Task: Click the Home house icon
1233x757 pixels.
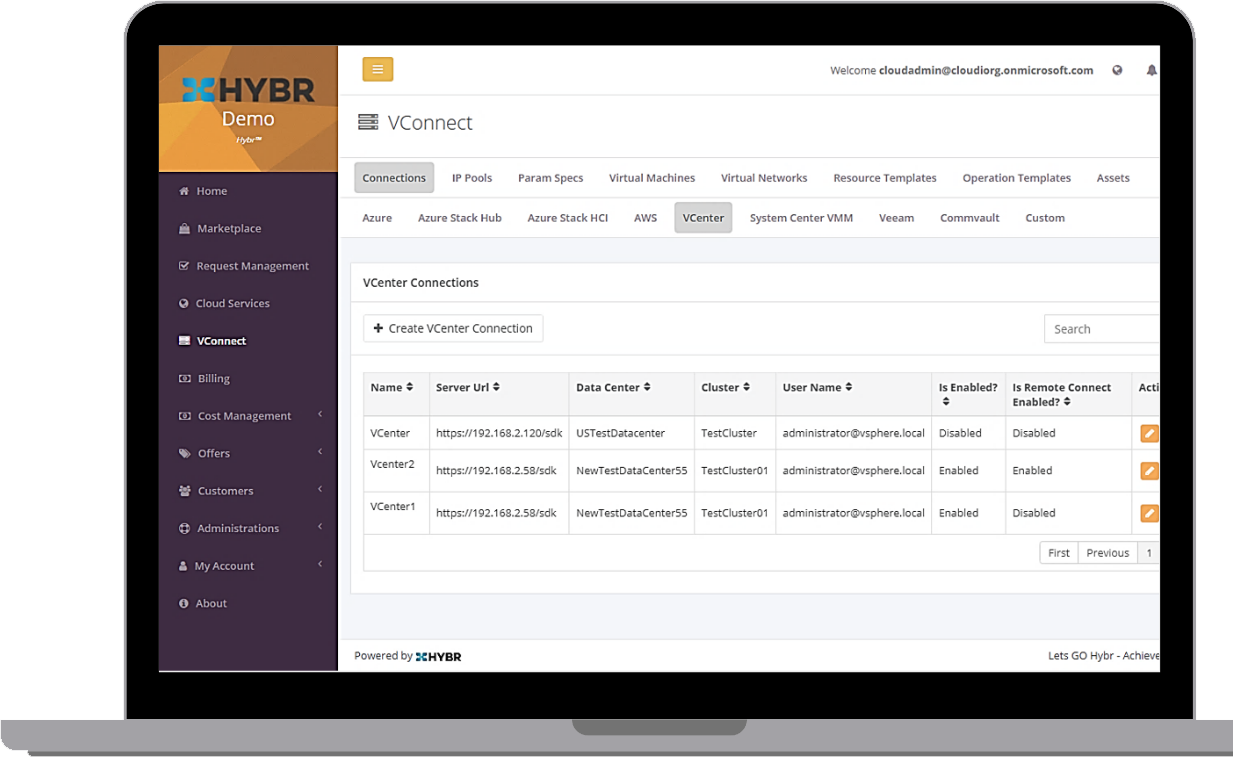Action: coord(183,191)
